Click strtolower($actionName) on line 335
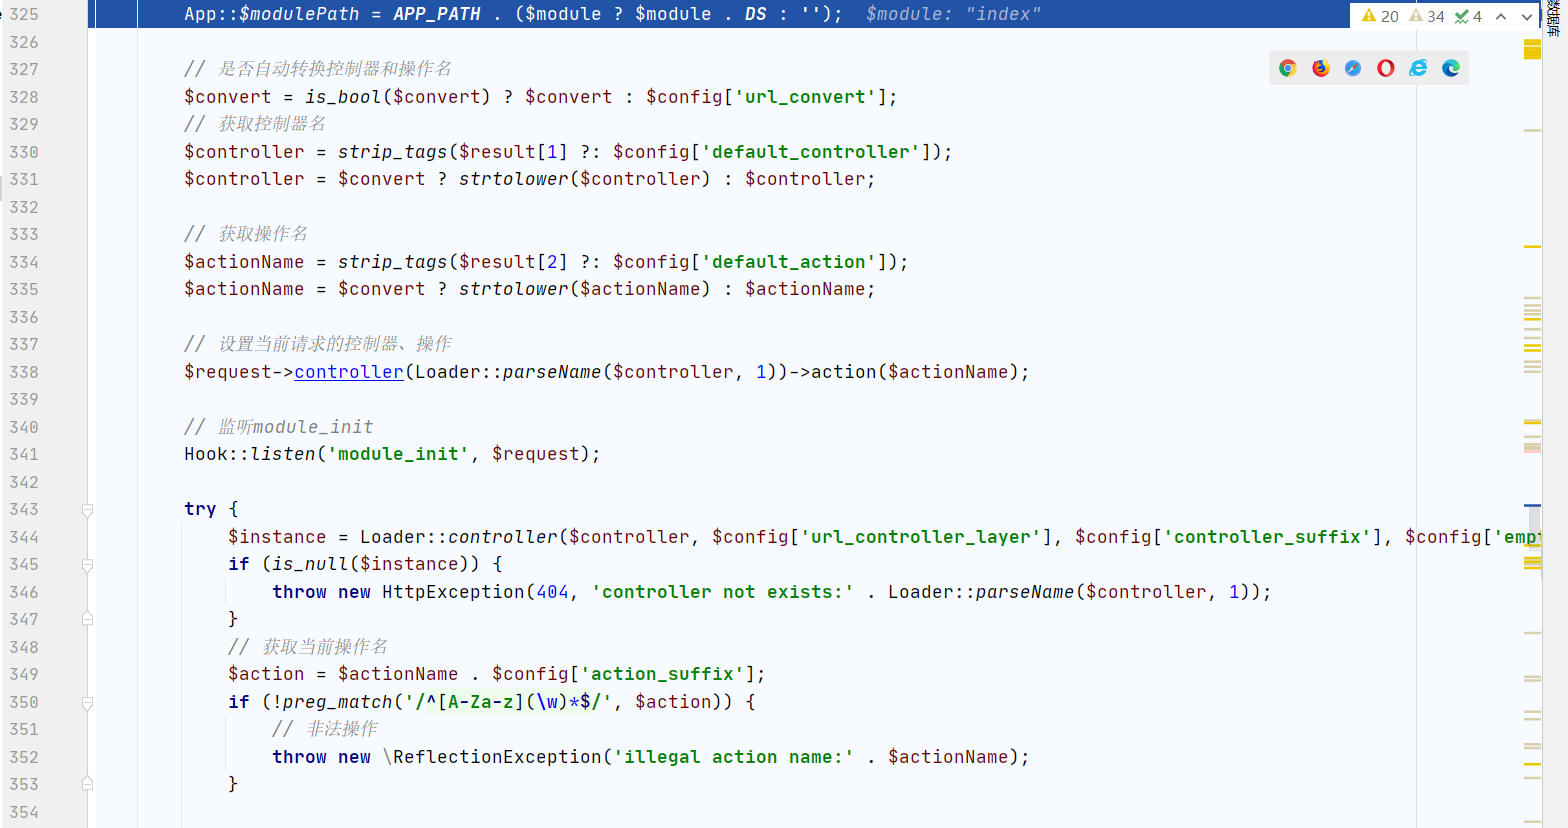1568x828 pixels. tap(585, 289)
